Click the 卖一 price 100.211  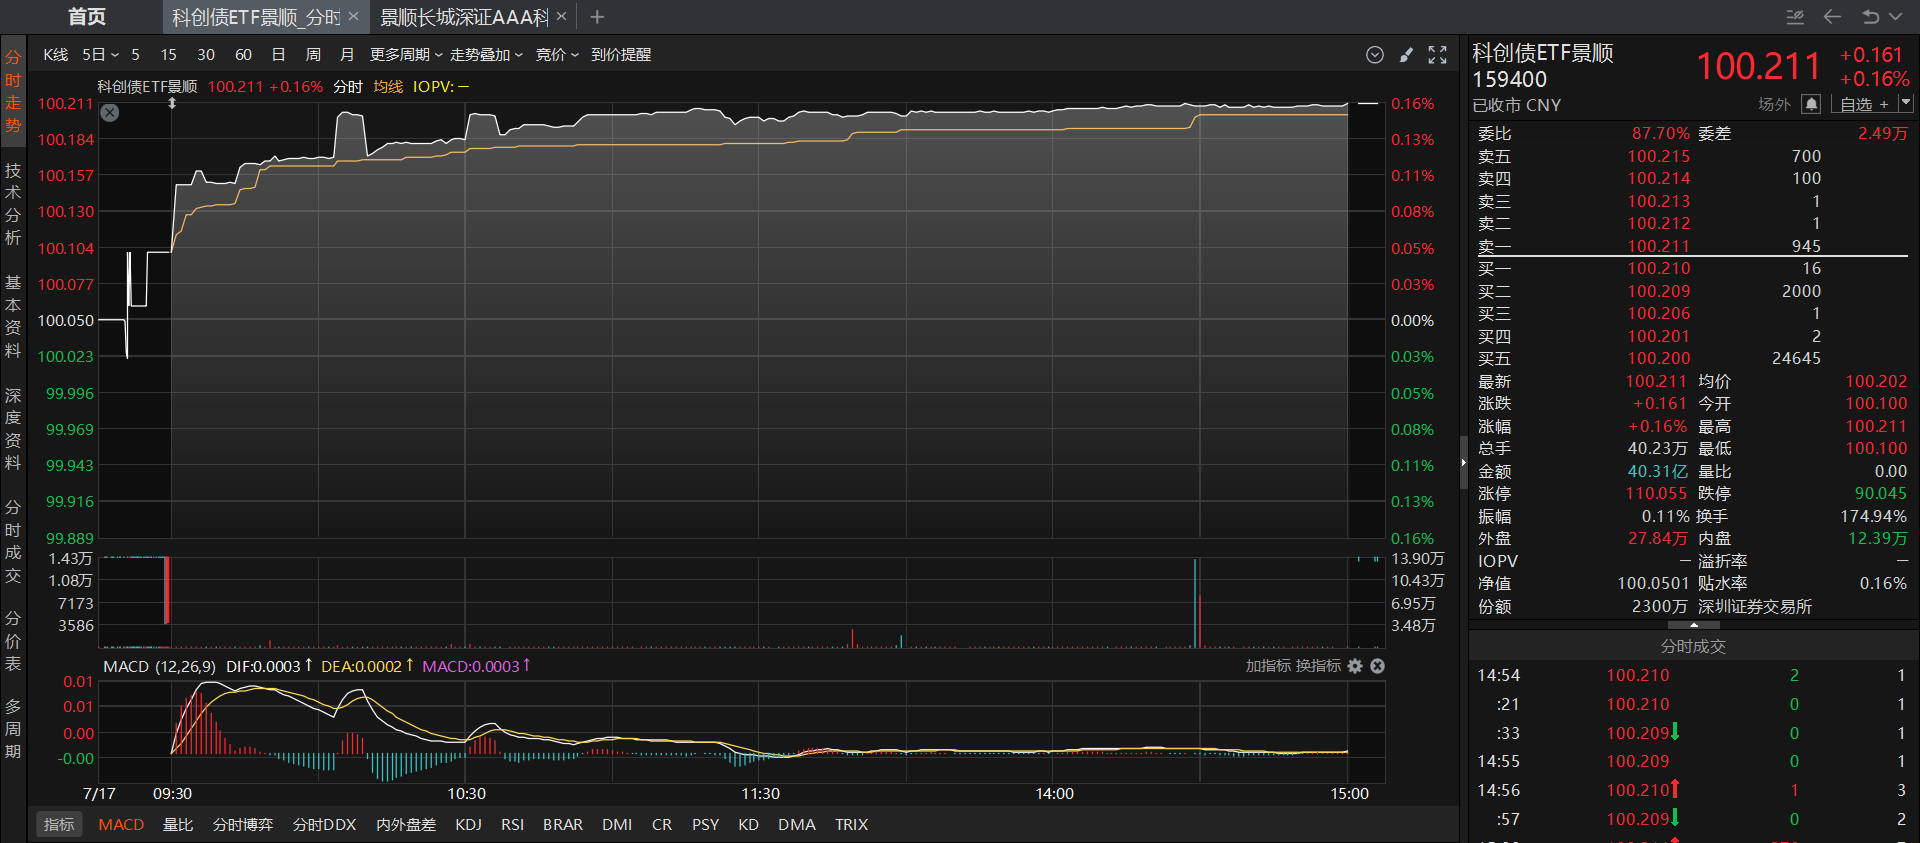pyautogui.click(x=1658, y=246)
